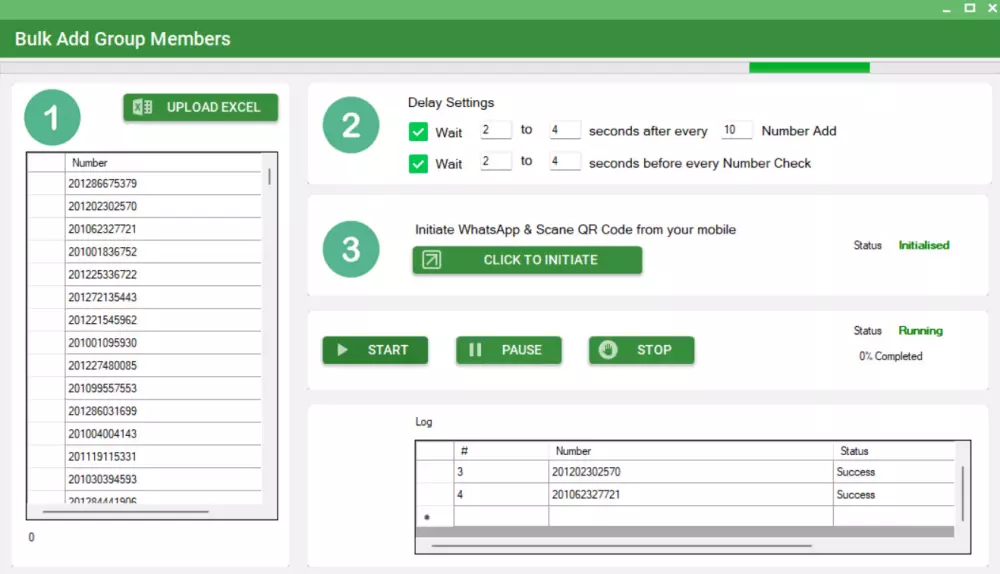The width and height of the screenshot is (1000, 574).
Task: Select number 201221545962 row
Action: click(163, 320)
